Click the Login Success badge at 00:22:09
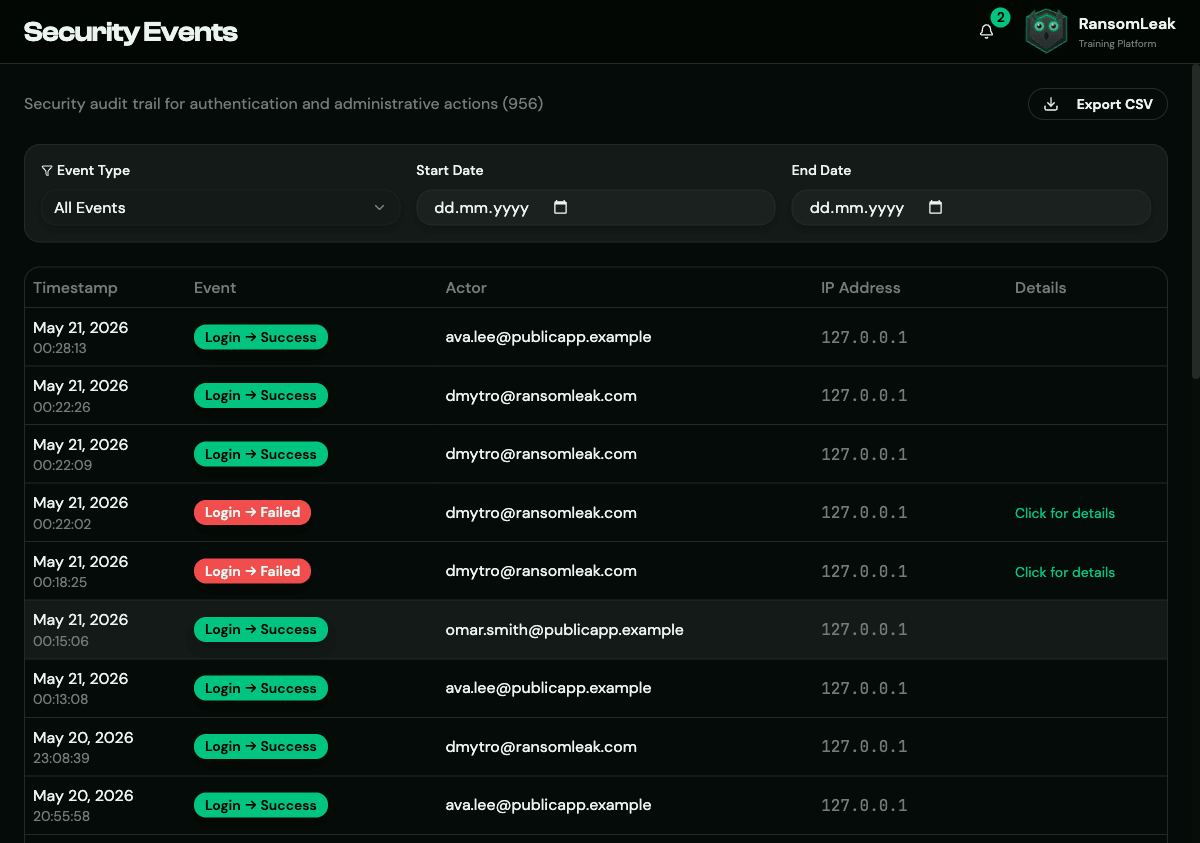This screenshot has width=1200, height=843. pos(261,454)
